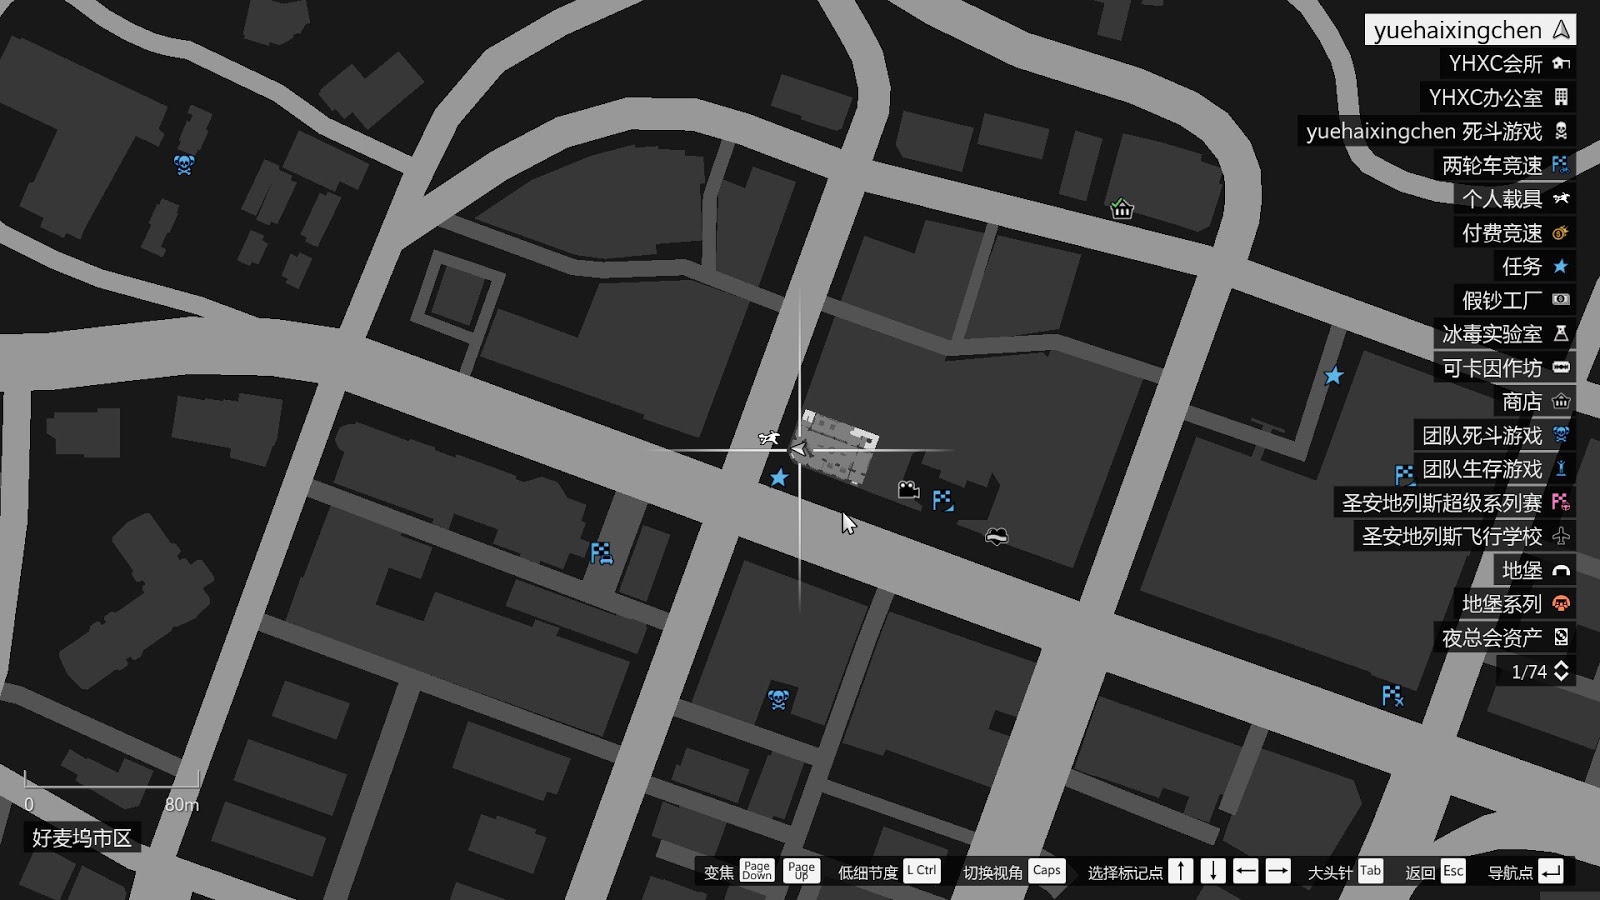Click the 好麦坞市区 district label
The height and width of the screenshot is (900, 1600).
[82, 838]
